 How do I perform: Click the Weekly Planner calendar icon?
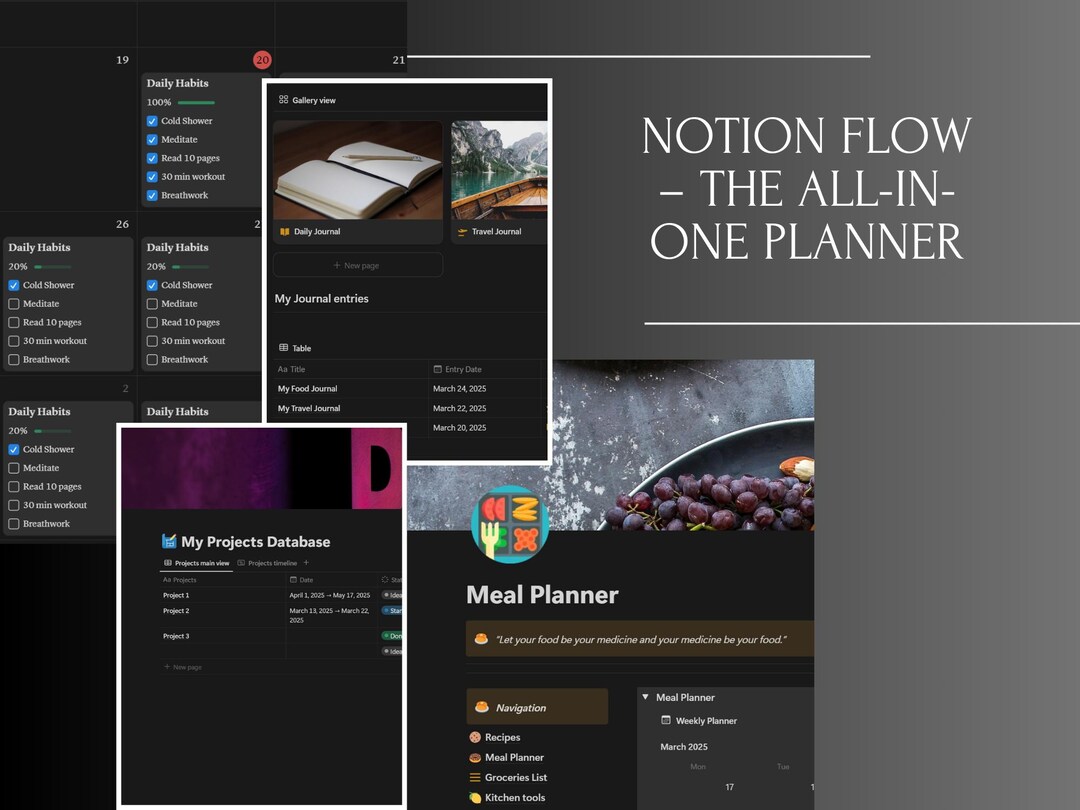668,720
